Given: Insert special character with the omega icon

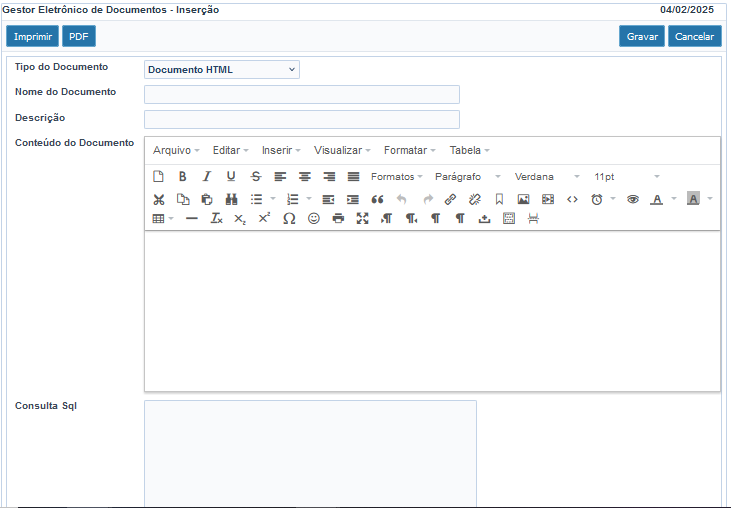Looking at the screenshot, I should pos(289,218).
